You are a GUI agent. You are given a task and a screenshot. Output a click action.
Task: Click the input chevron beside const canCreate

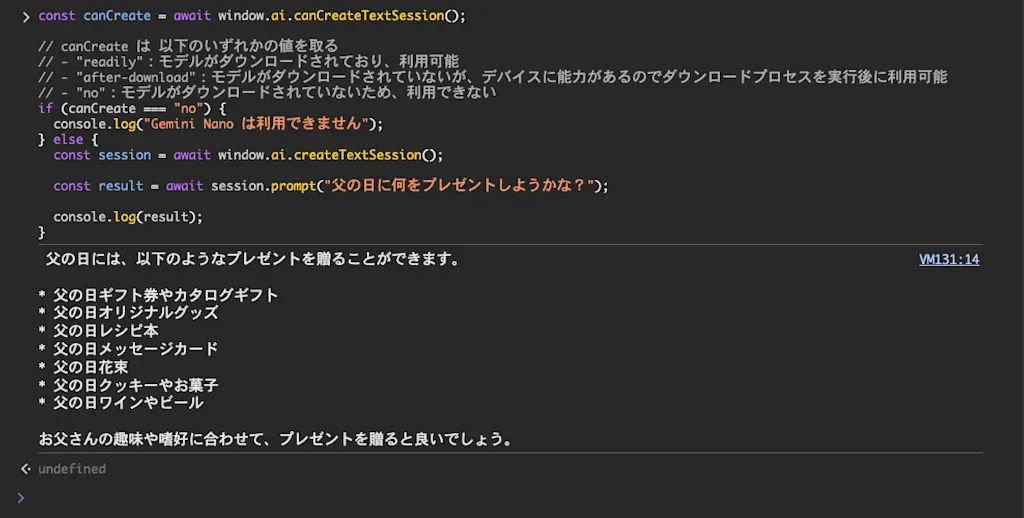tap(25, 16)
